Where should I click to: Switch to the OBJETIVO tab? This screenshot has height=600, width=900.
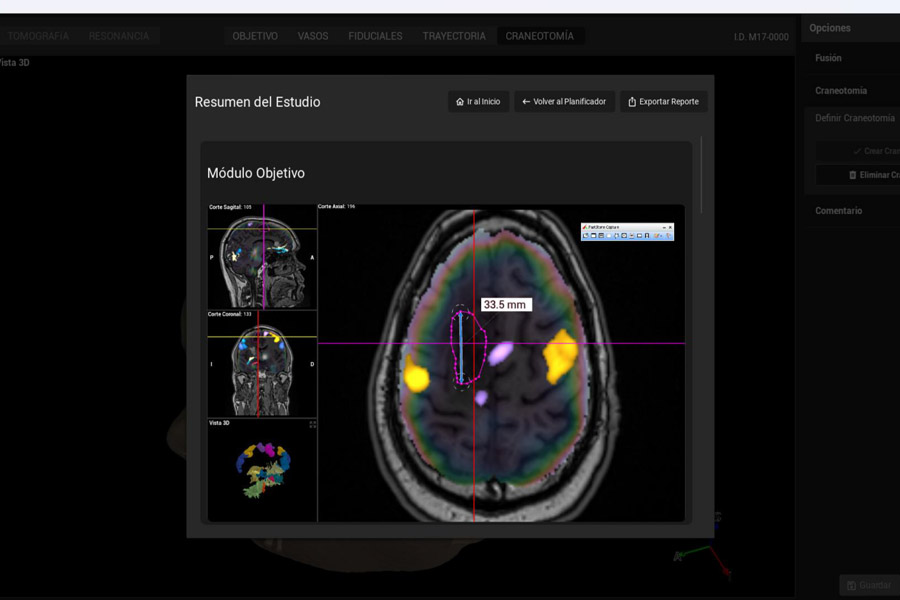[255, 36]
